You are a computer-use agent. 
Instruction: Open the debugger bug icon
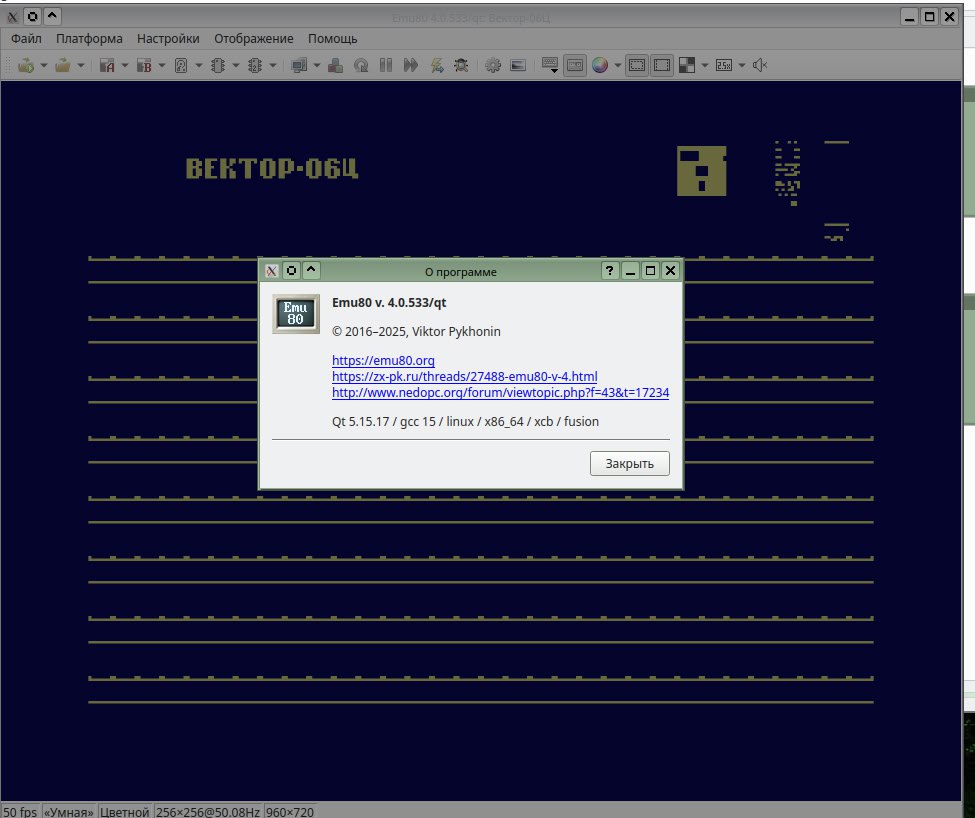pos(461,66)
